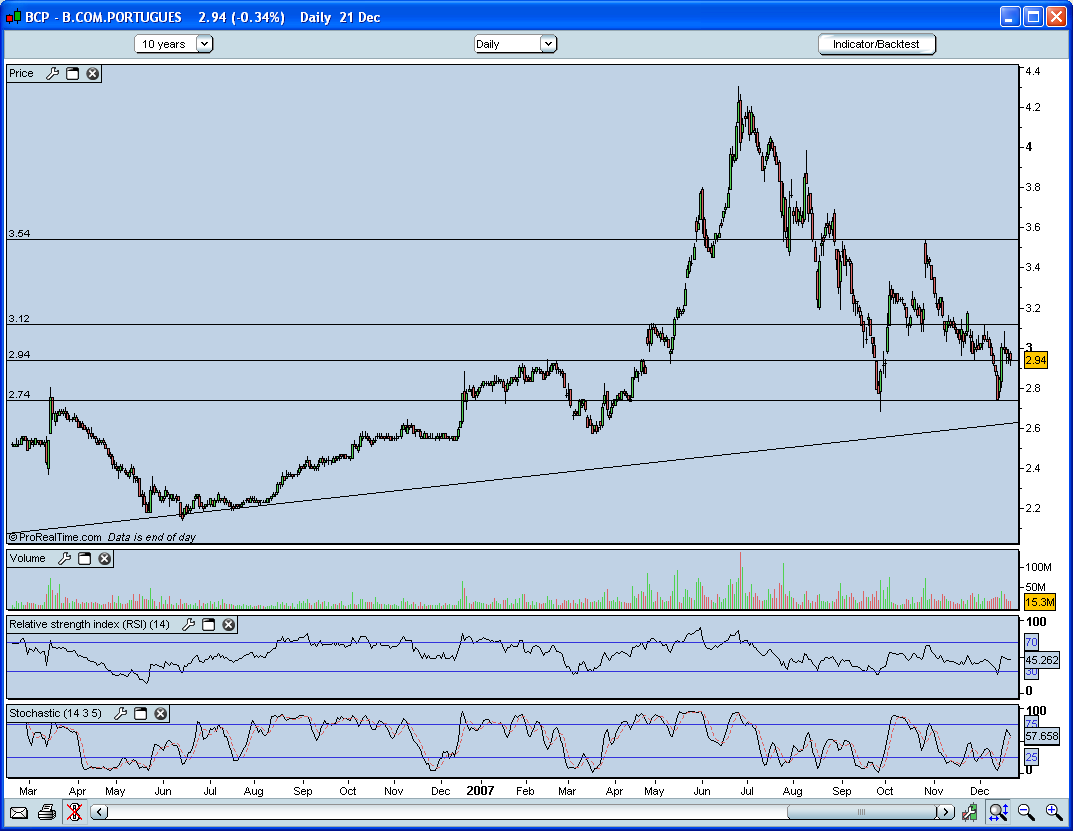
Task: Click the 45.262 RSI value label
Action: [1042, 661]
